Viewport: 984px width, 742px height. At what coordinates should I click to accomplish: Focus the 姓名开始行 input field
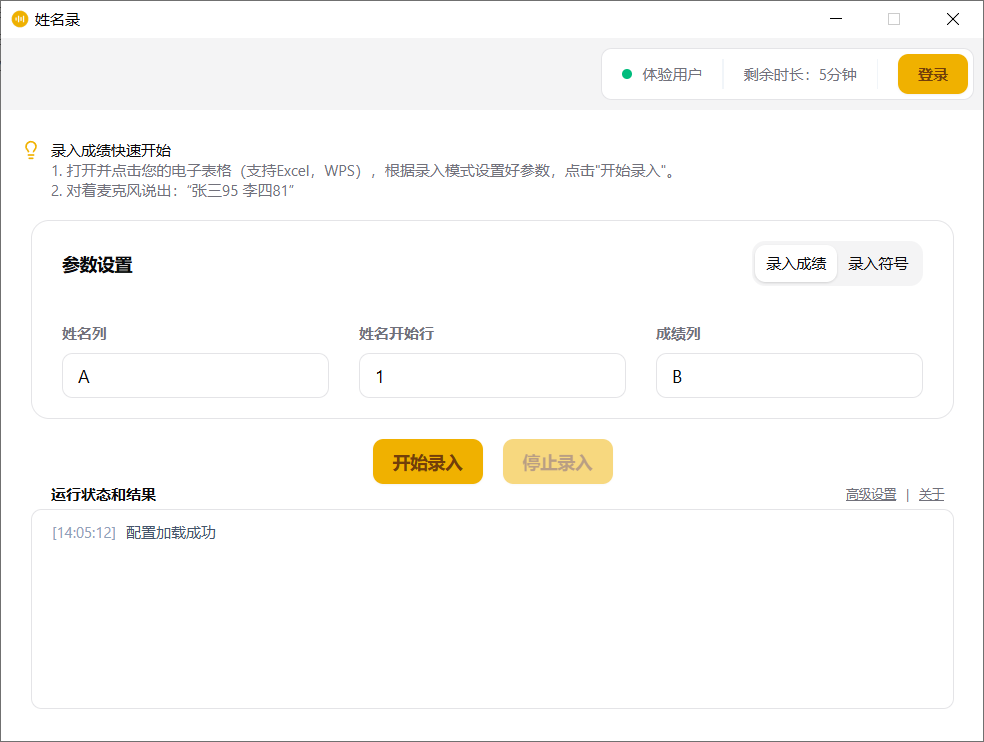point(492,375)
